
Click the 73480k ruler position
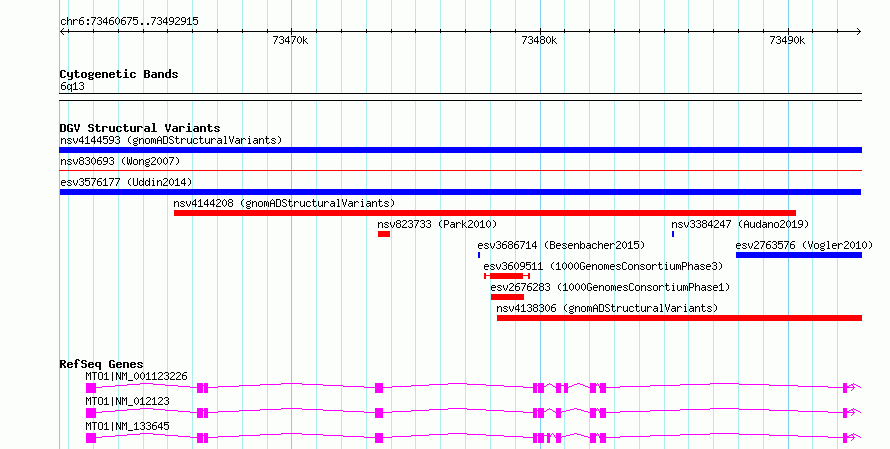click(x=539, y=40)
